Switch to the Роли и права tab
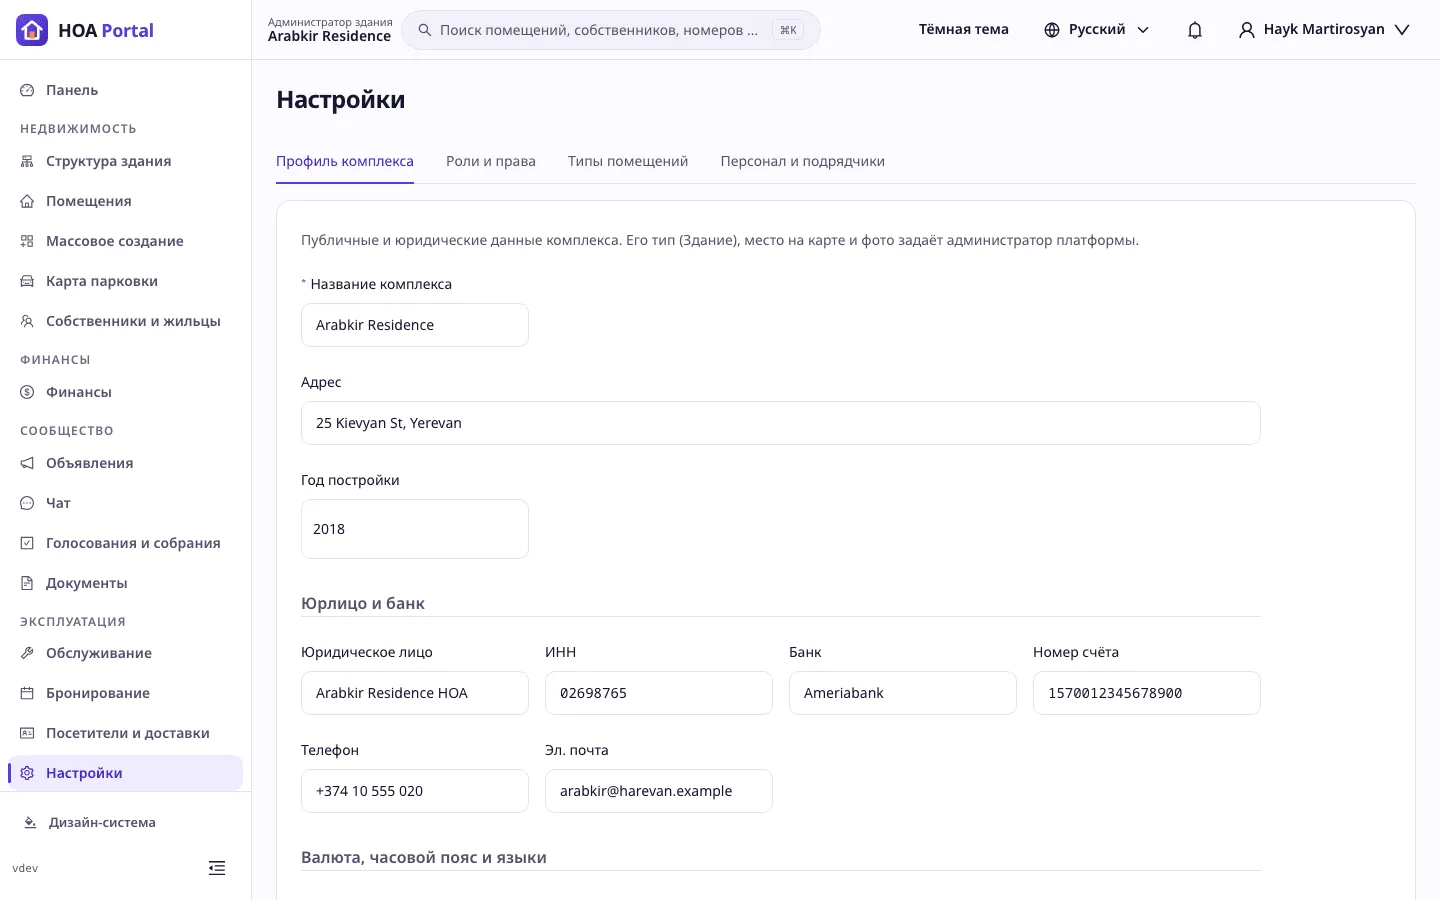1440x900 pixels. pos(491,161)
